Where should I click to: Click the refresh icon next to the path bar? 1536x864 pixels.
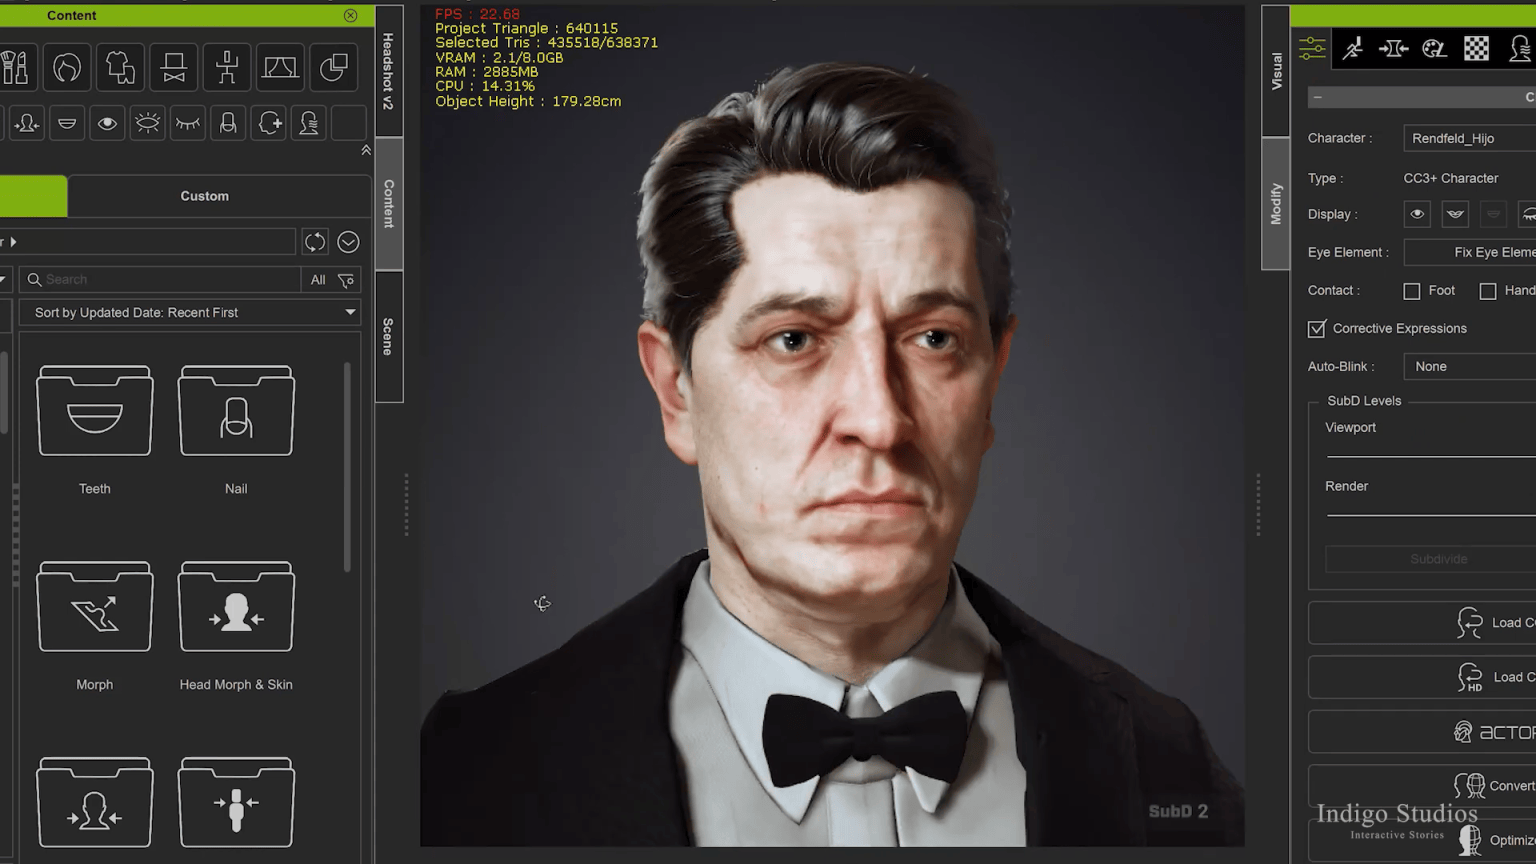[315, 242]
